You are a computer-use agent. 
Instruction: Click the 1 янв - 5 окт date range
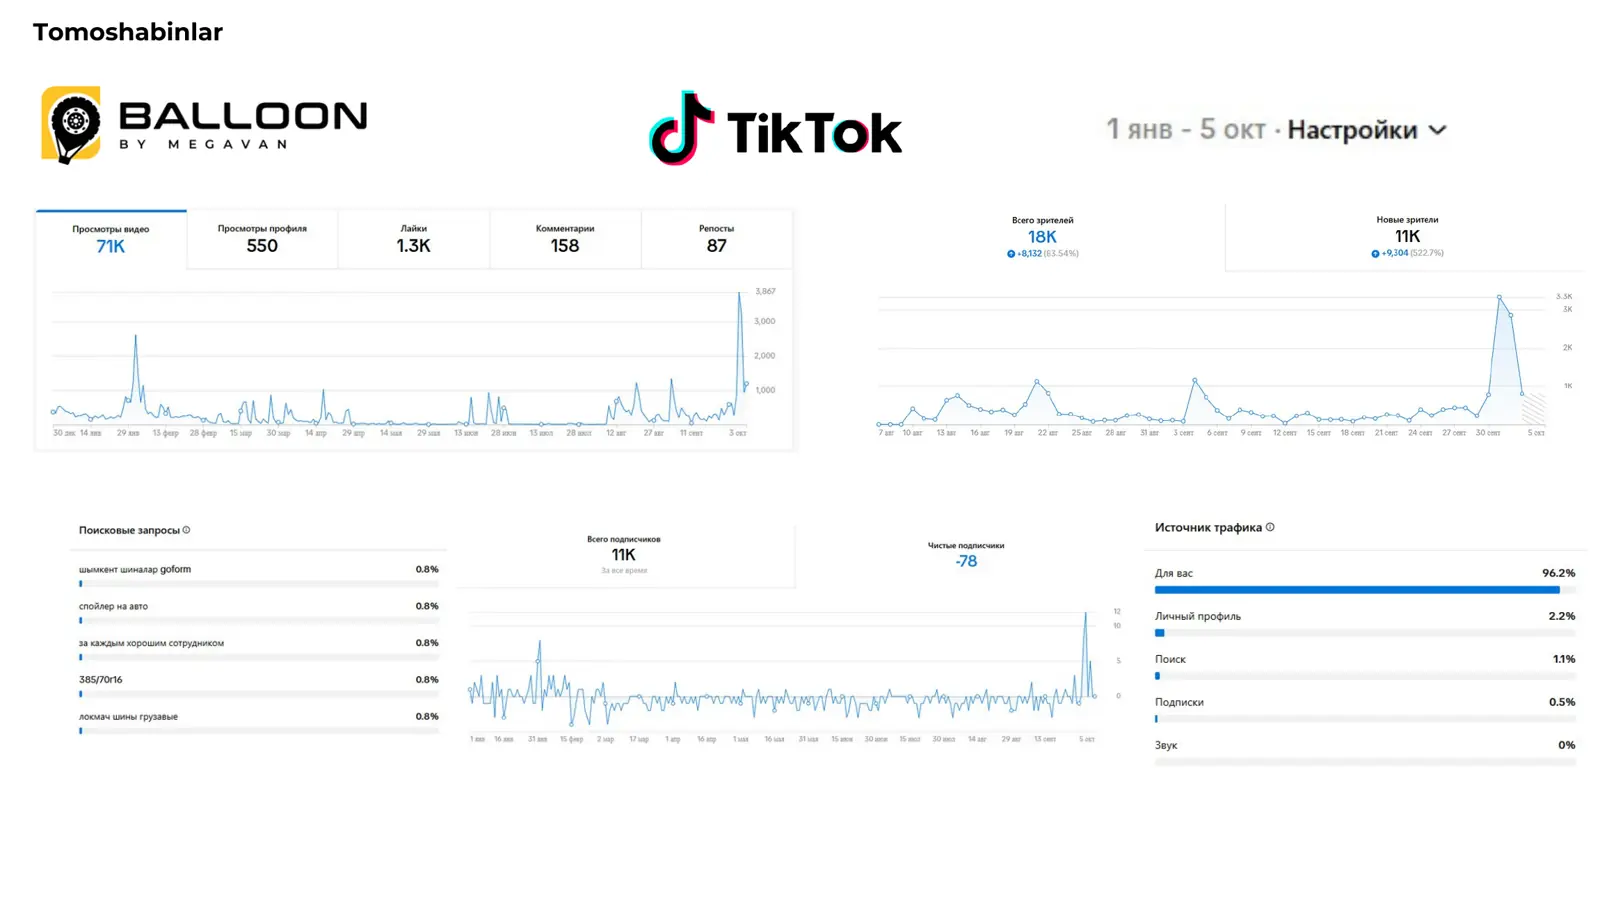[1186, 129]
